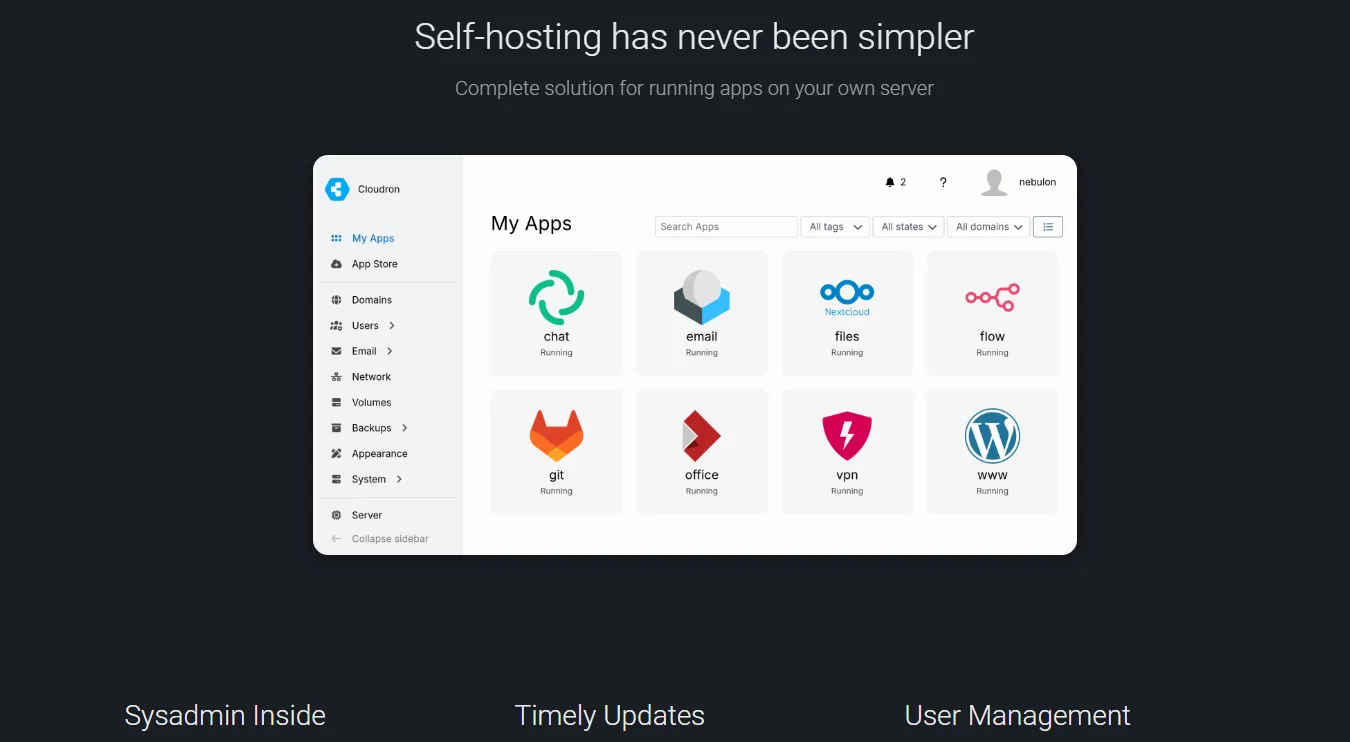The image size is (1350, 742).
Task: Open the All states dropdown
Action: coord(908,227)
